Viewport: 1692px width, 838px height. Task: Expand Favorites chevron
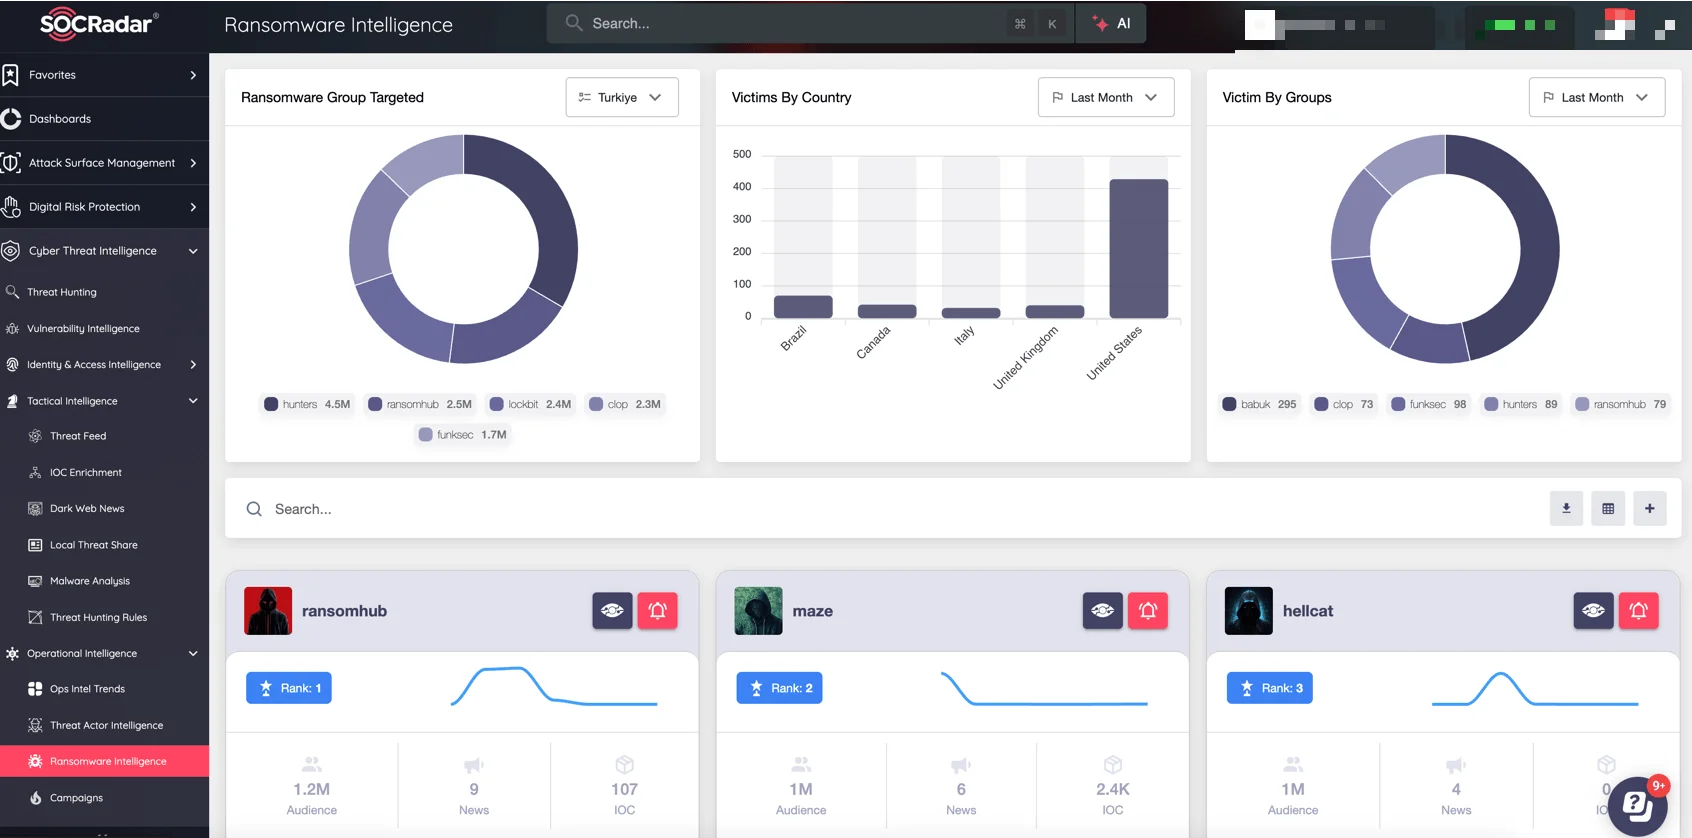pos(193,75)
